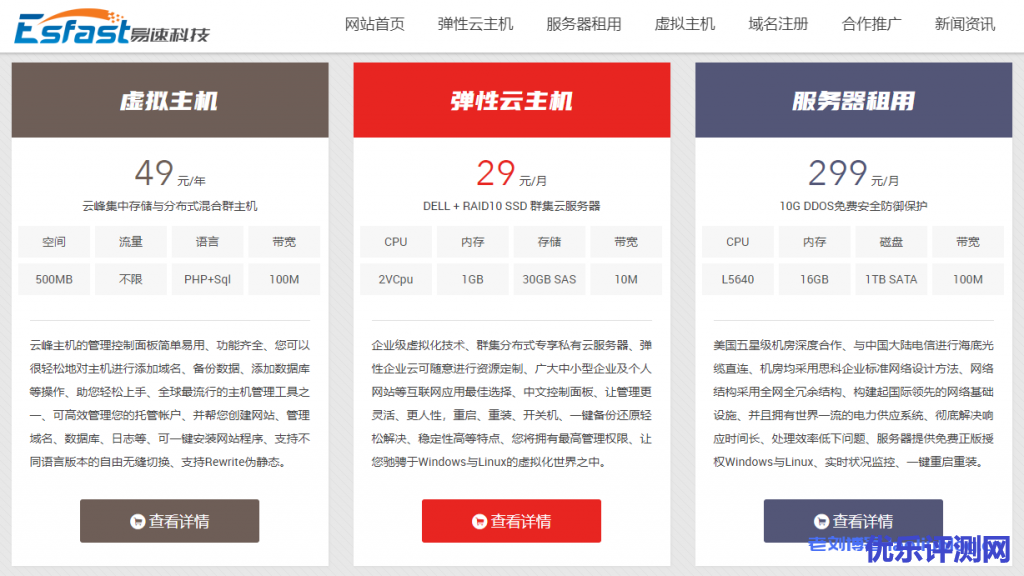
Task: Click the purple 服务器租用 card header
Action: (854, 100)
